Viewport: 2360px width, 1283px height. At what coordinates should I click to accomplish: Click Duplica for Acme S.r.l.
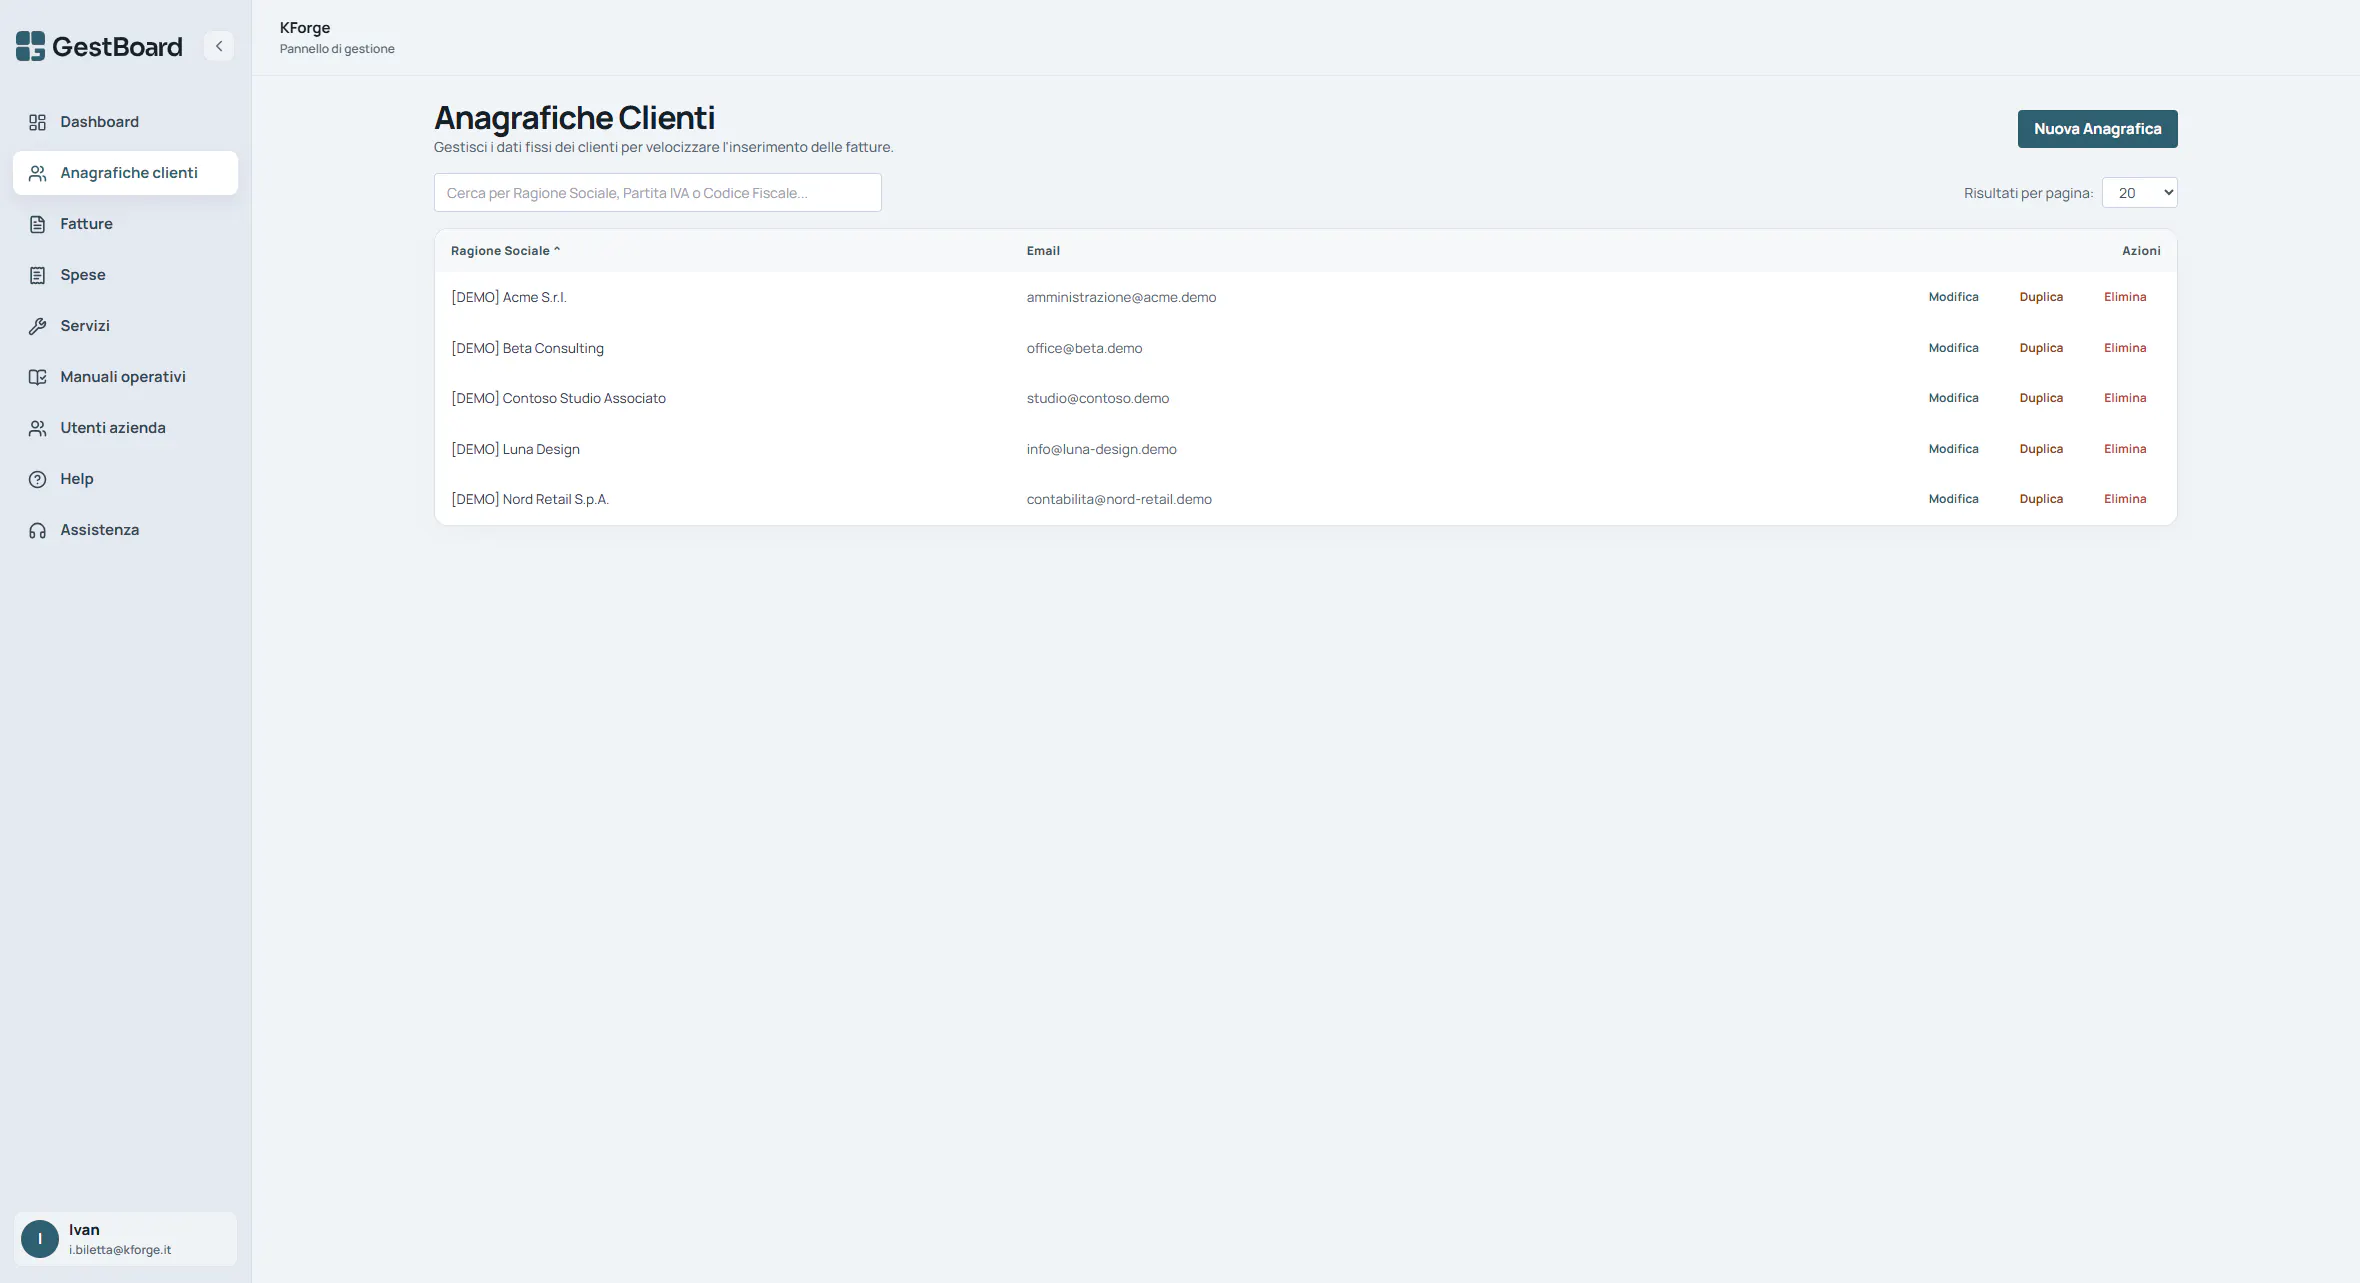pos(2041,297)
